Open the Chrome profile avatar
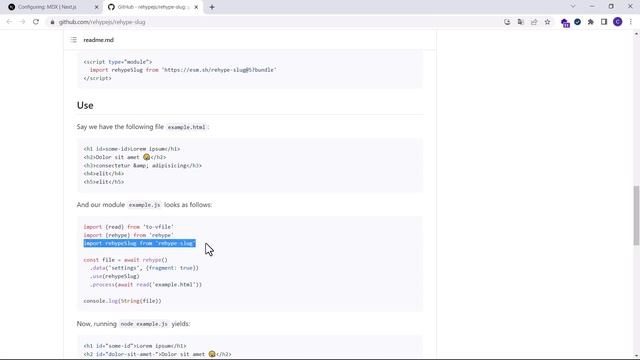640x360 pixels. coord(618,22)
